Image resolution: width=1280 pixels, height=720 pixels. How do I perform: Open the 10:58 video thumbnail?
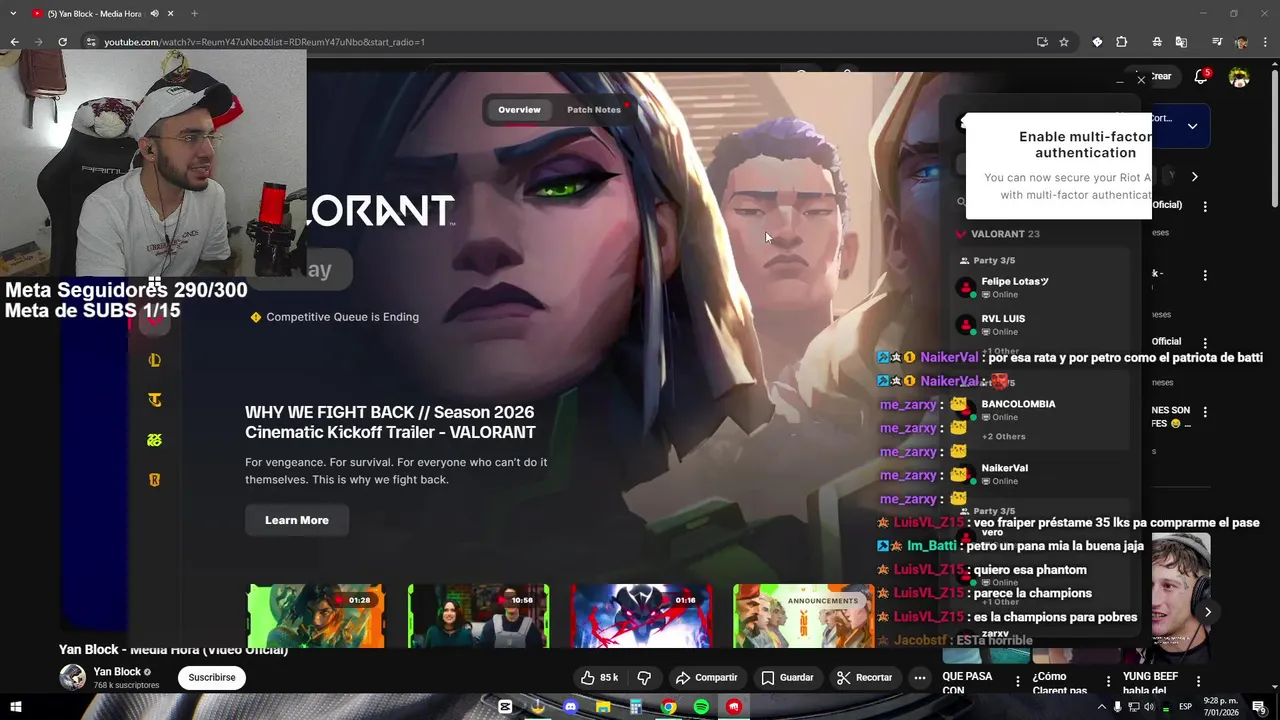478,616
